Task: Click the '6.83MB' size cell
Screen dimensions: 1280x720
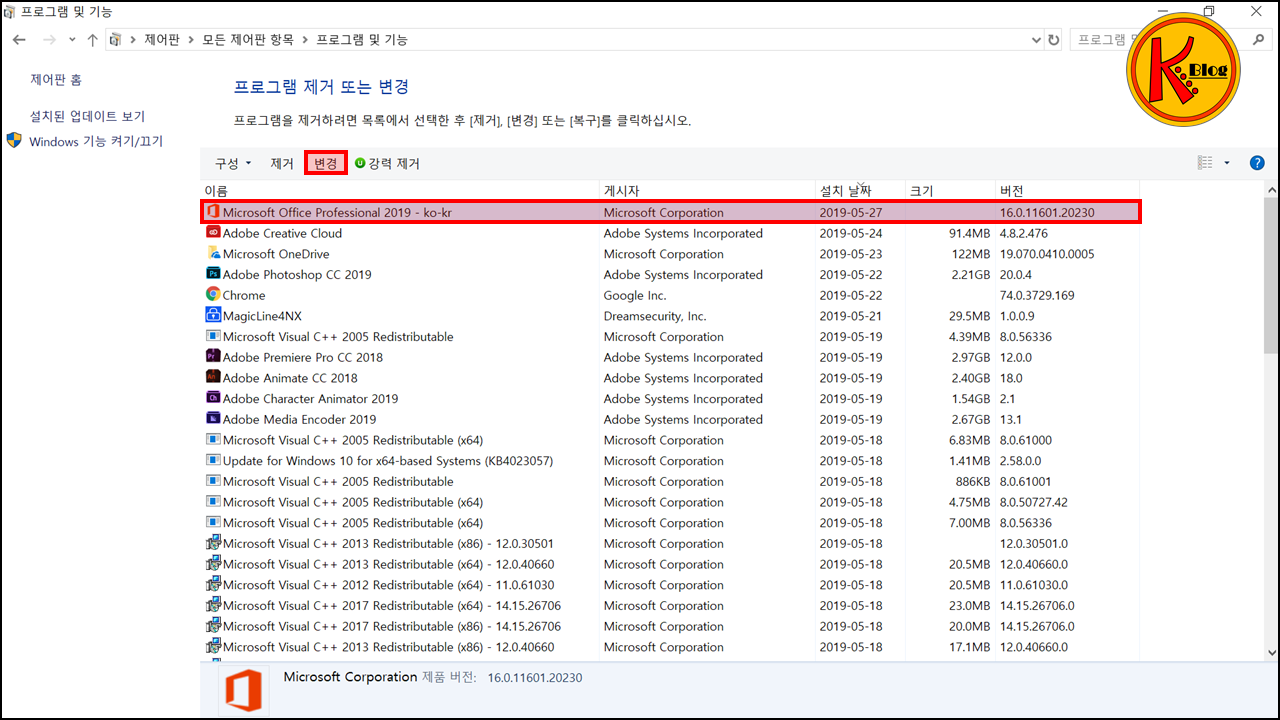Action: pos(969,440)
